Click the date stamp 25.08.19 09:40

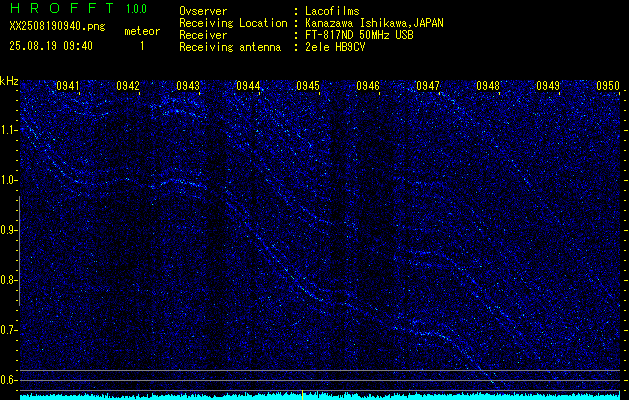[x=51, y=46]
